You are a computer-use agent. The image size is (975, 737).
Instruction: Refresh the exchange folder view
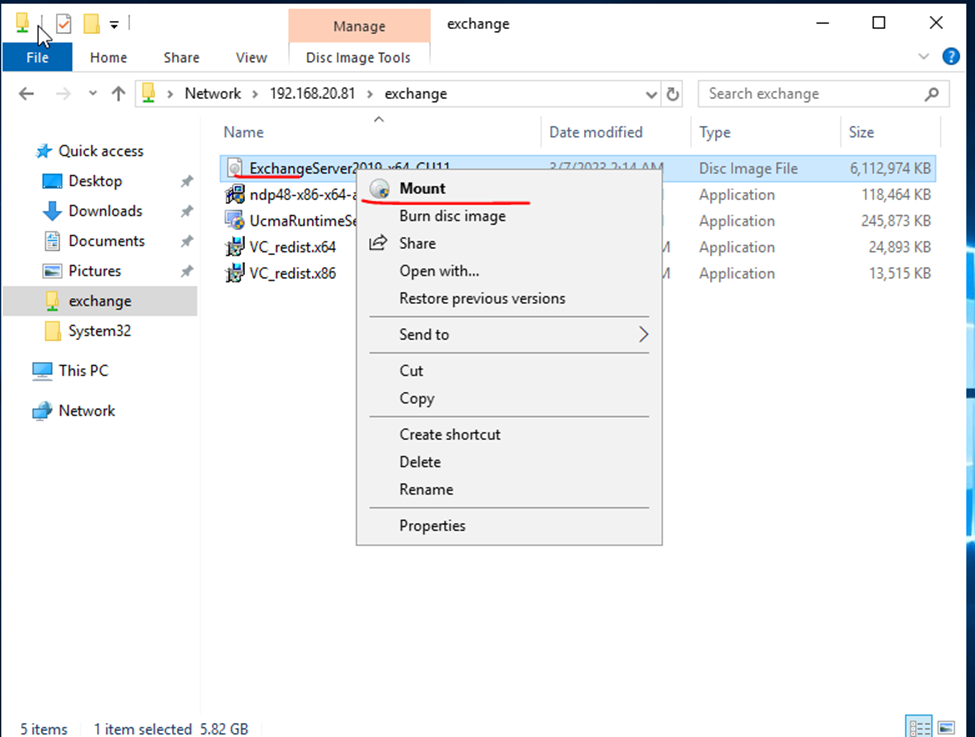coord(673,94)
